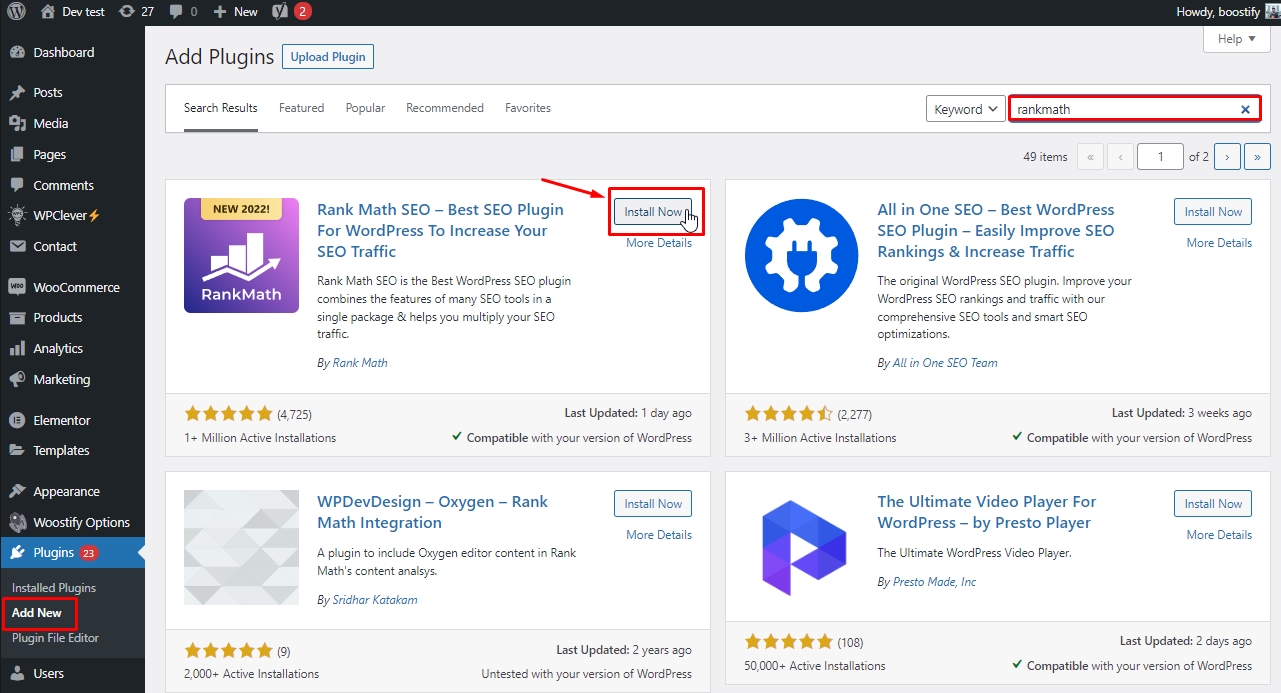Install the Presto Player plugin
This screenshot has width=1281, height=693.
tap(1213, 504)
